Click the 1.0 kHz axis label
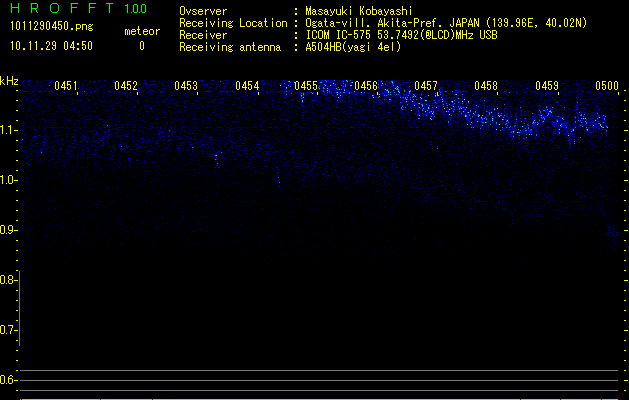Screen dimensions: 629x400 8,180
